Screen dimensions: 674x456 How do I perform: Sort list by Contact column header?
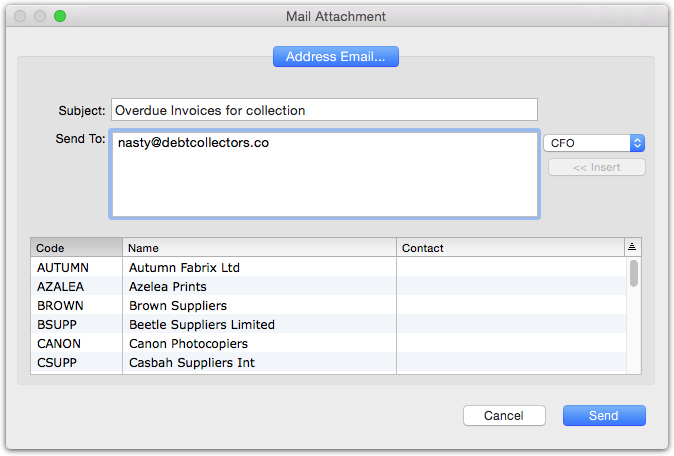[510, 248]
